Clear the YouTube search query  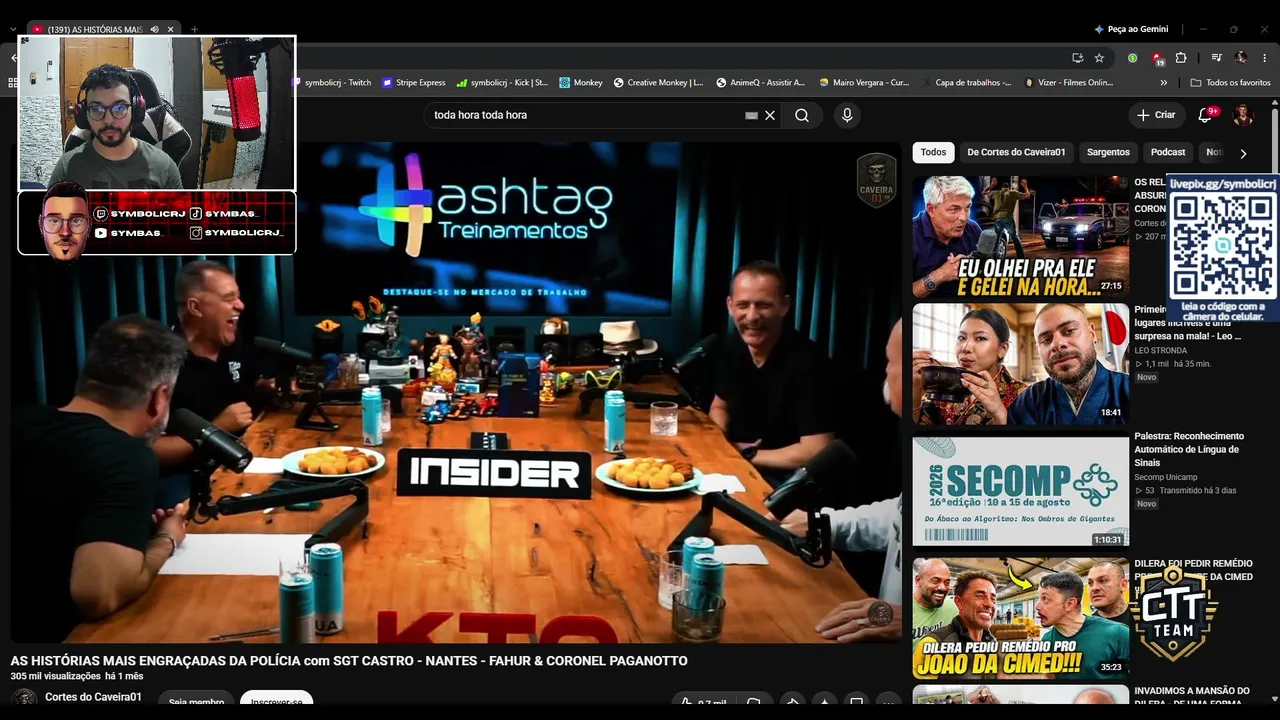pyautogui.click(x=770, y=115)
